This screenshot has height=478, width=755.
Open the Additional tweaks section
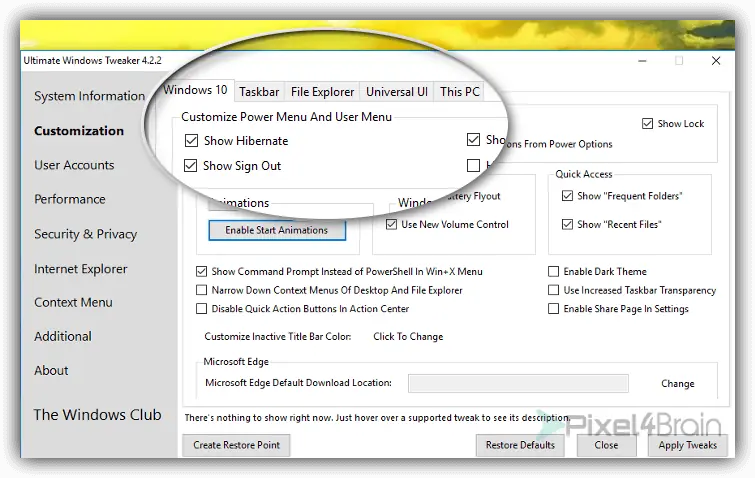[63, 336]
